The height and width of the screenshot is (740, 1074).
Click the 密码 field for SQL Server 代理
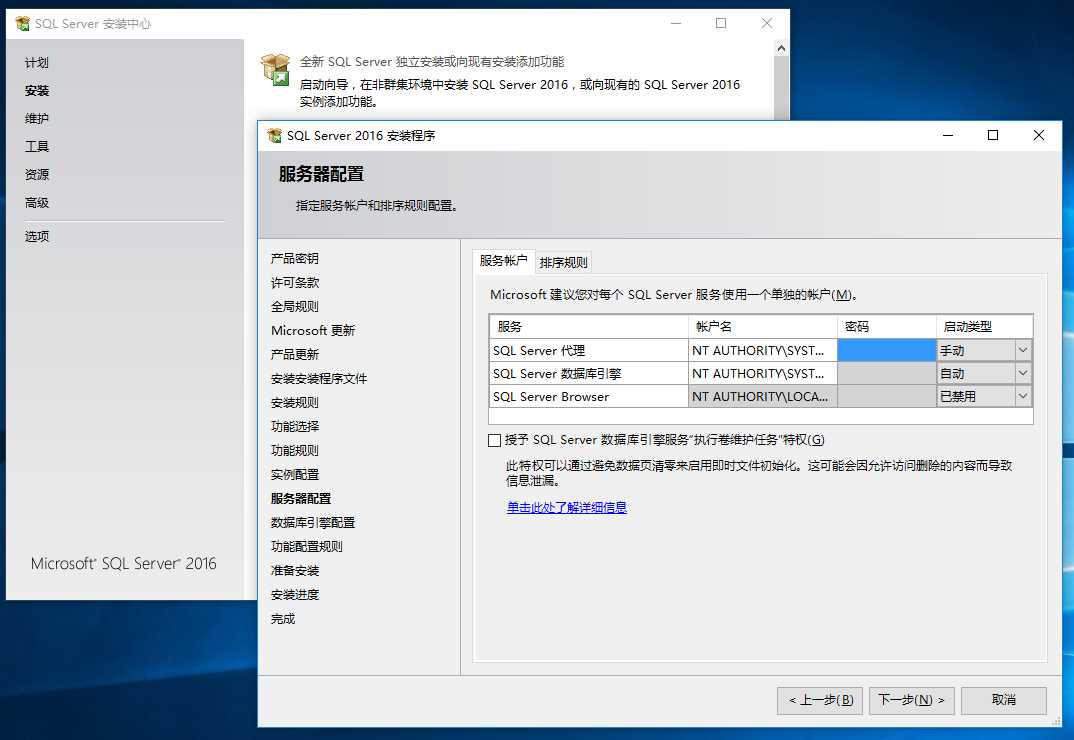click(x=886, y=349)
